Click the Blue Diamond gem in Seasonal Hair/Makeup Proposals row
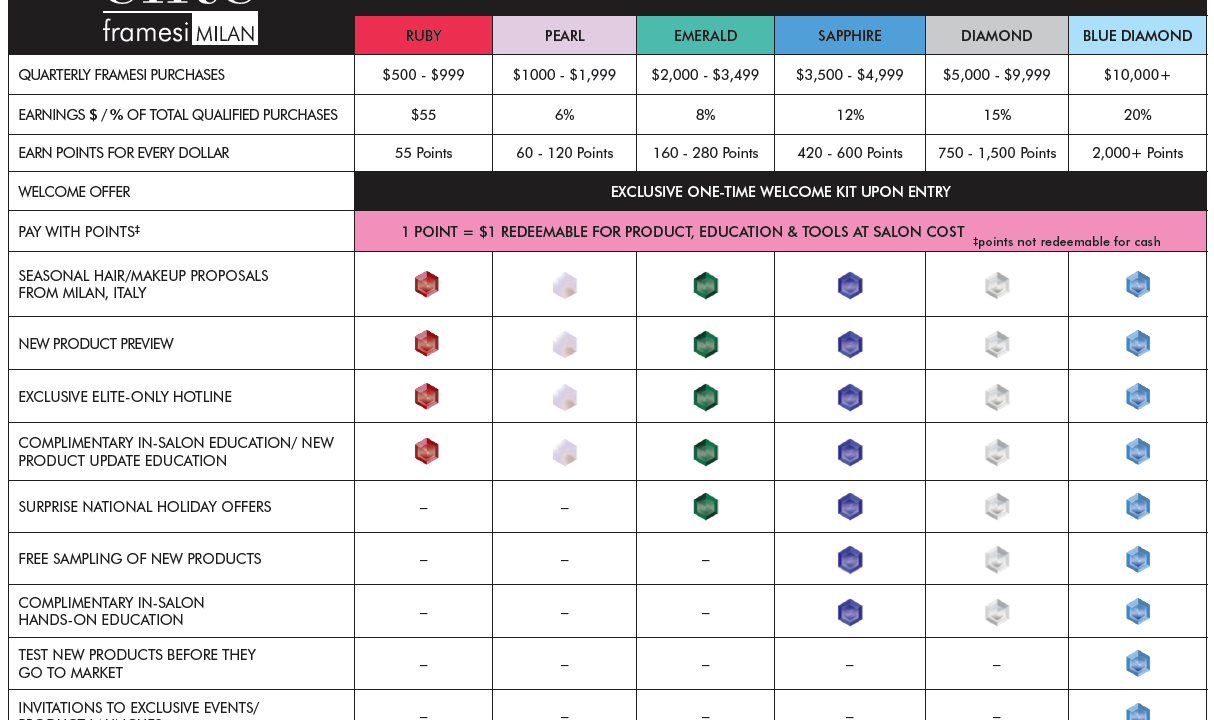 pos(1138,285)
